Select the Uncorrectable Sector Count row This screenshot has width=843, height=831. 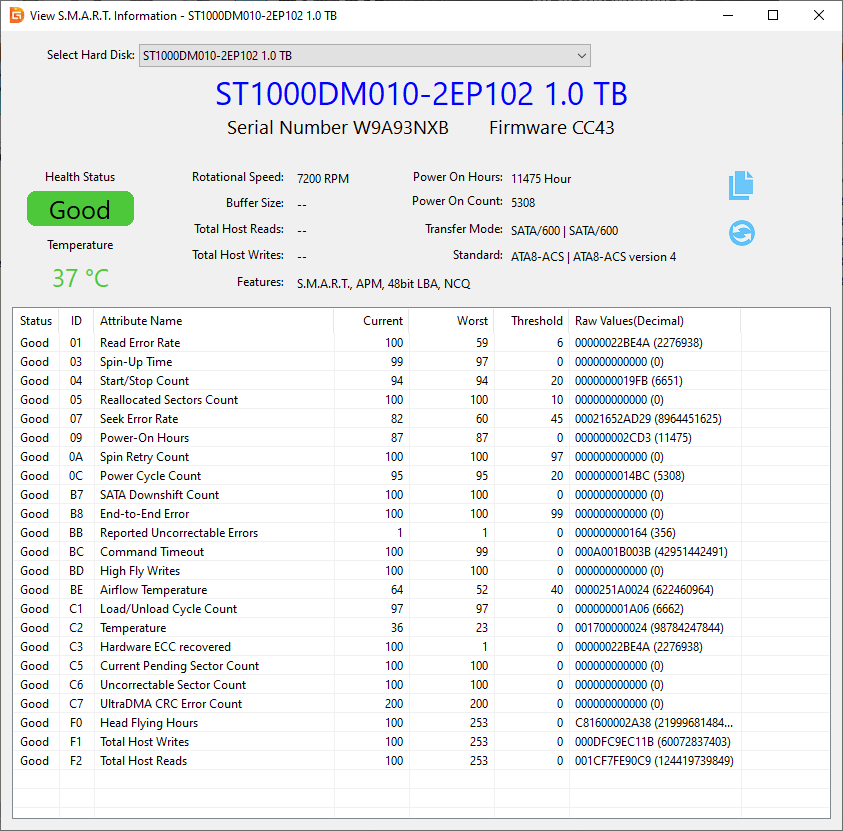pyautogui.click(x=422, y=685)
